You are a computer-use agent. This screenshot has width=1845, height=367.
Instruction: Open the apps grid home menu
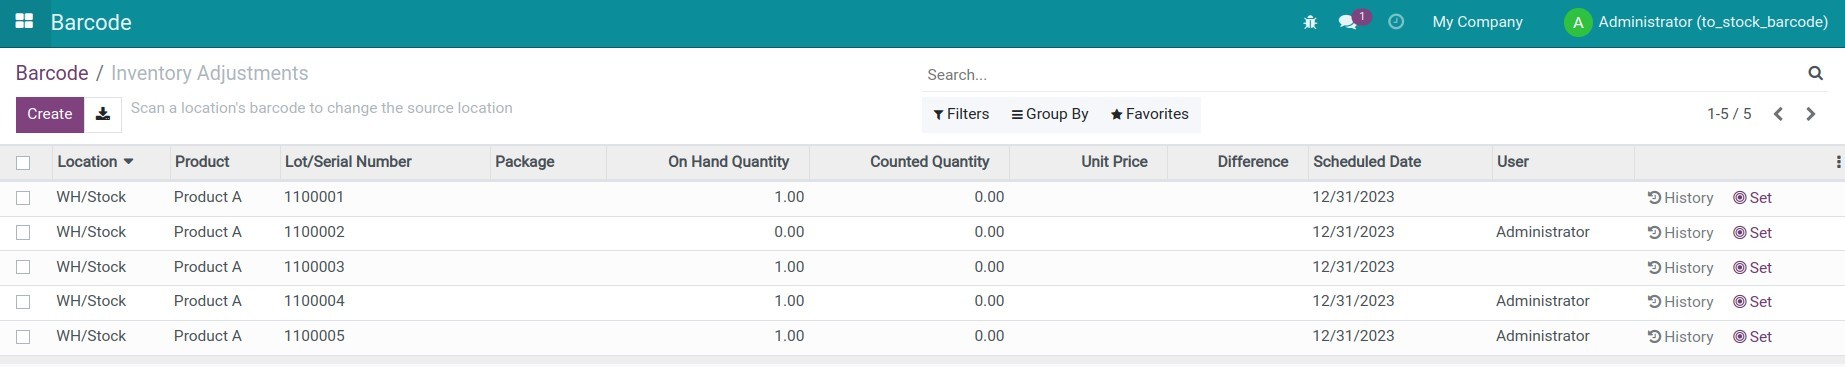pyautogui.click(x=24, y=21)
